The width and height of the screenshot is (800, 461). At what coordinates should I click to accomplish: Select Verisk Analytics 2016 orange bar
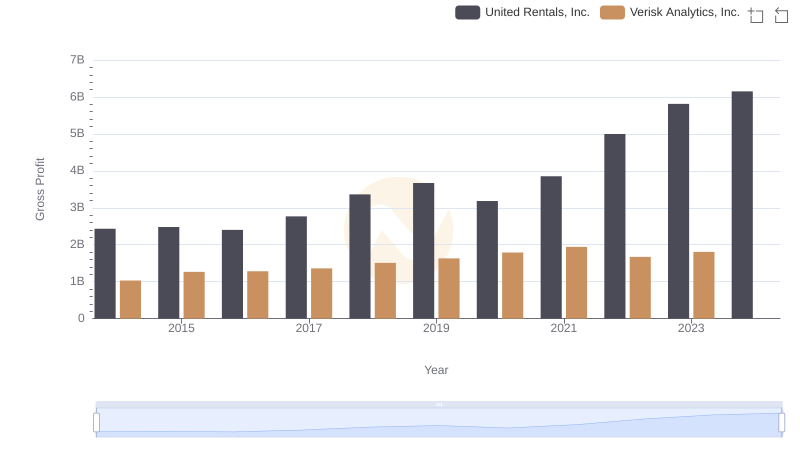(x=258, y=295)
